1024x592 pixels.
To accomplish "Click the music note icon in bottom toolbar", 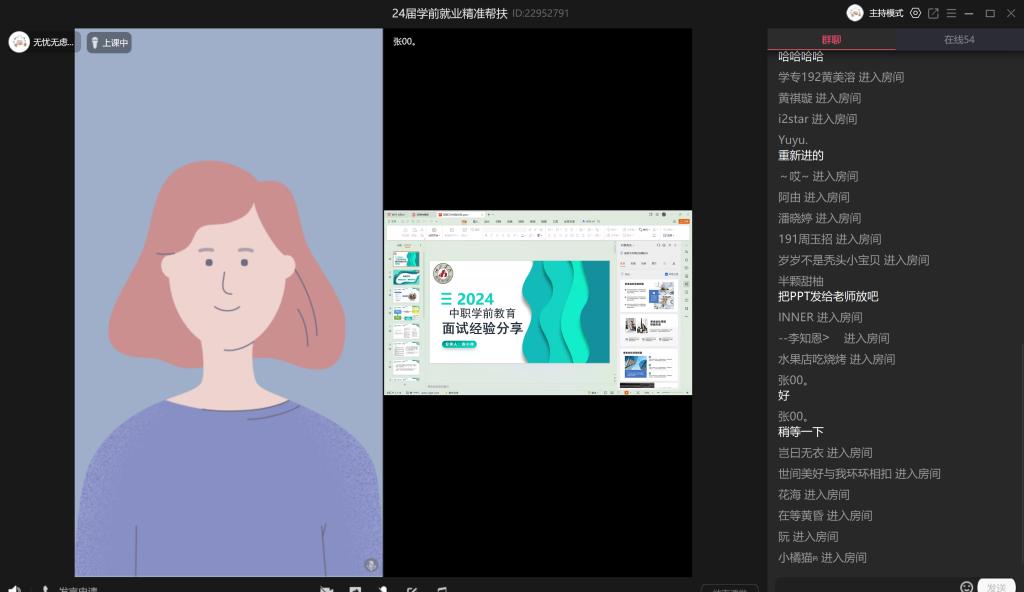I will [x=441, y=589].
